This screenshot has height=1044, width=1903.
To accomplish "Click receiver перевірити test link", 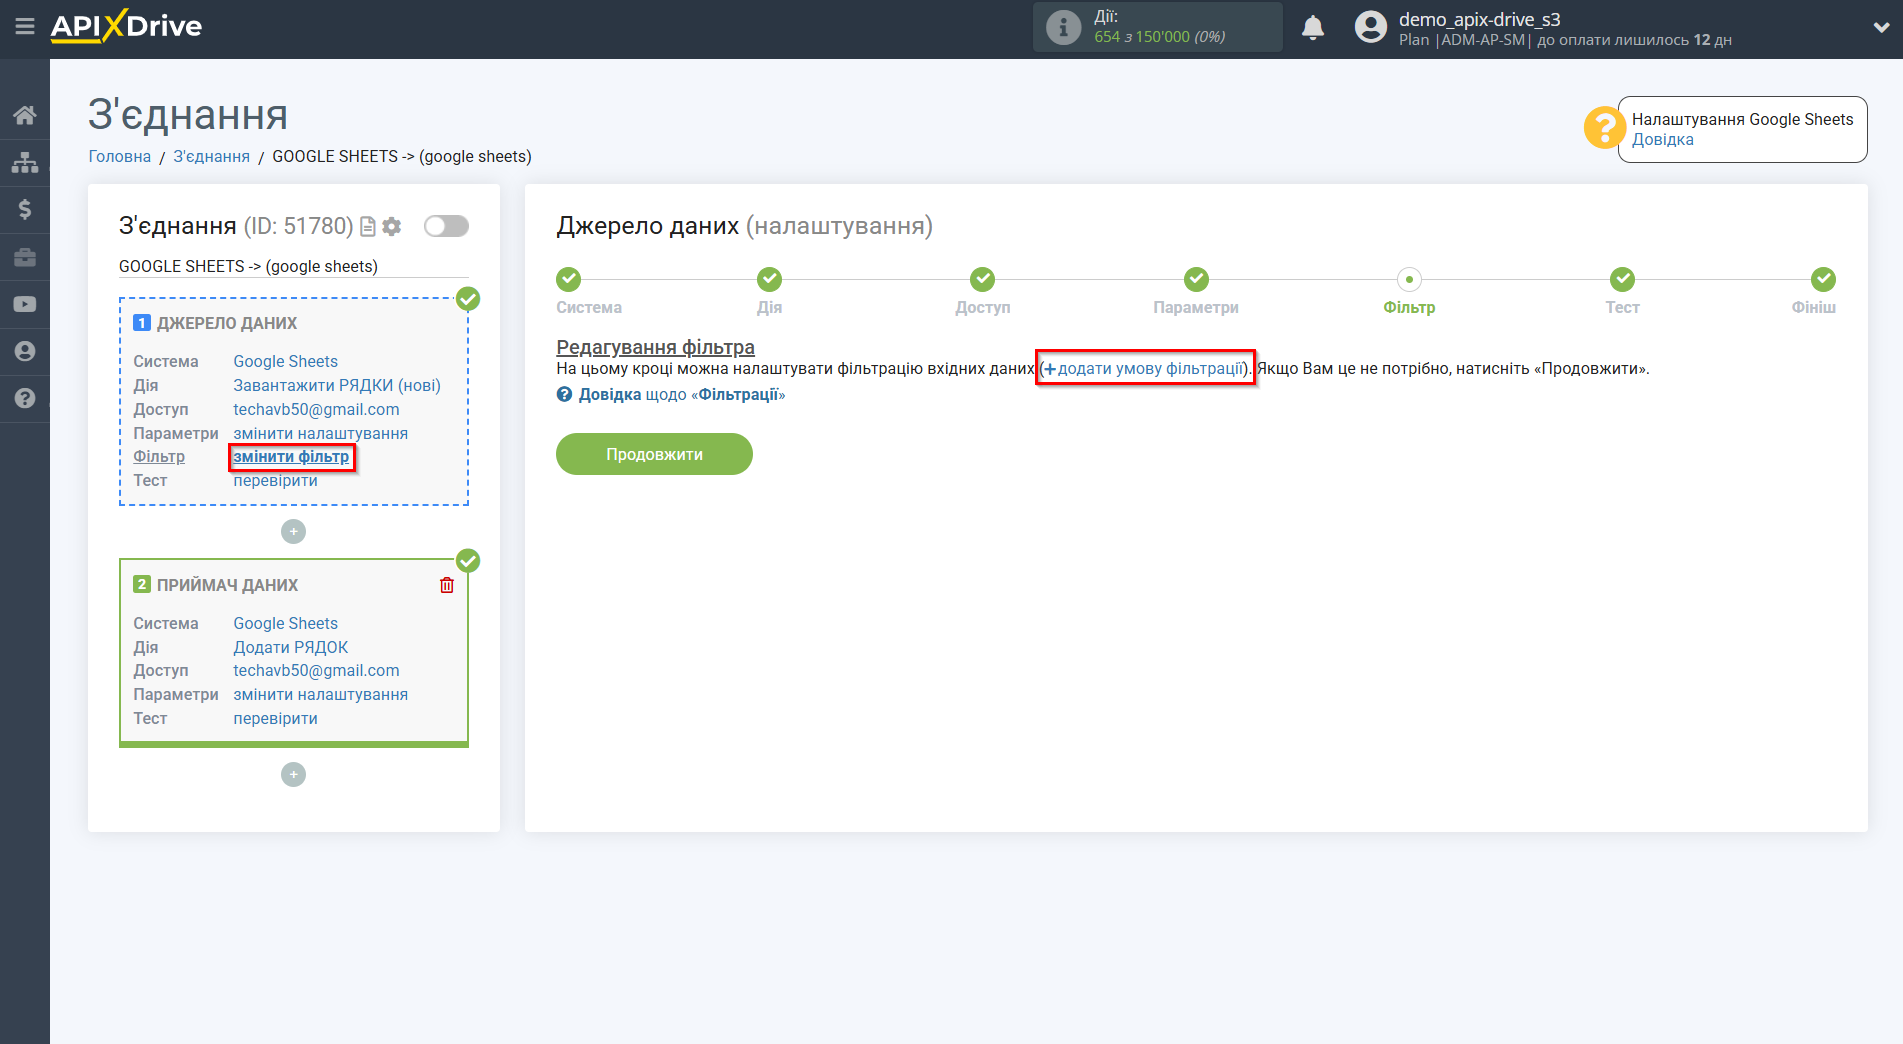I will click(276, 719).
